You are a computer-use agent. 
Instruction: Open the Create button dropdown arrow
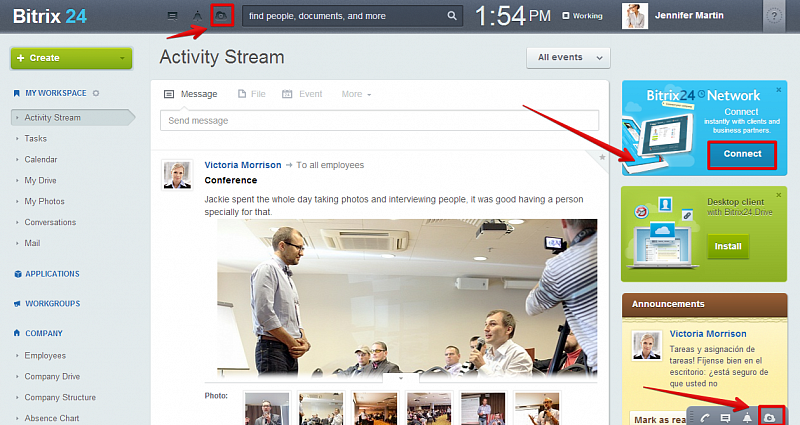(122, 58)
